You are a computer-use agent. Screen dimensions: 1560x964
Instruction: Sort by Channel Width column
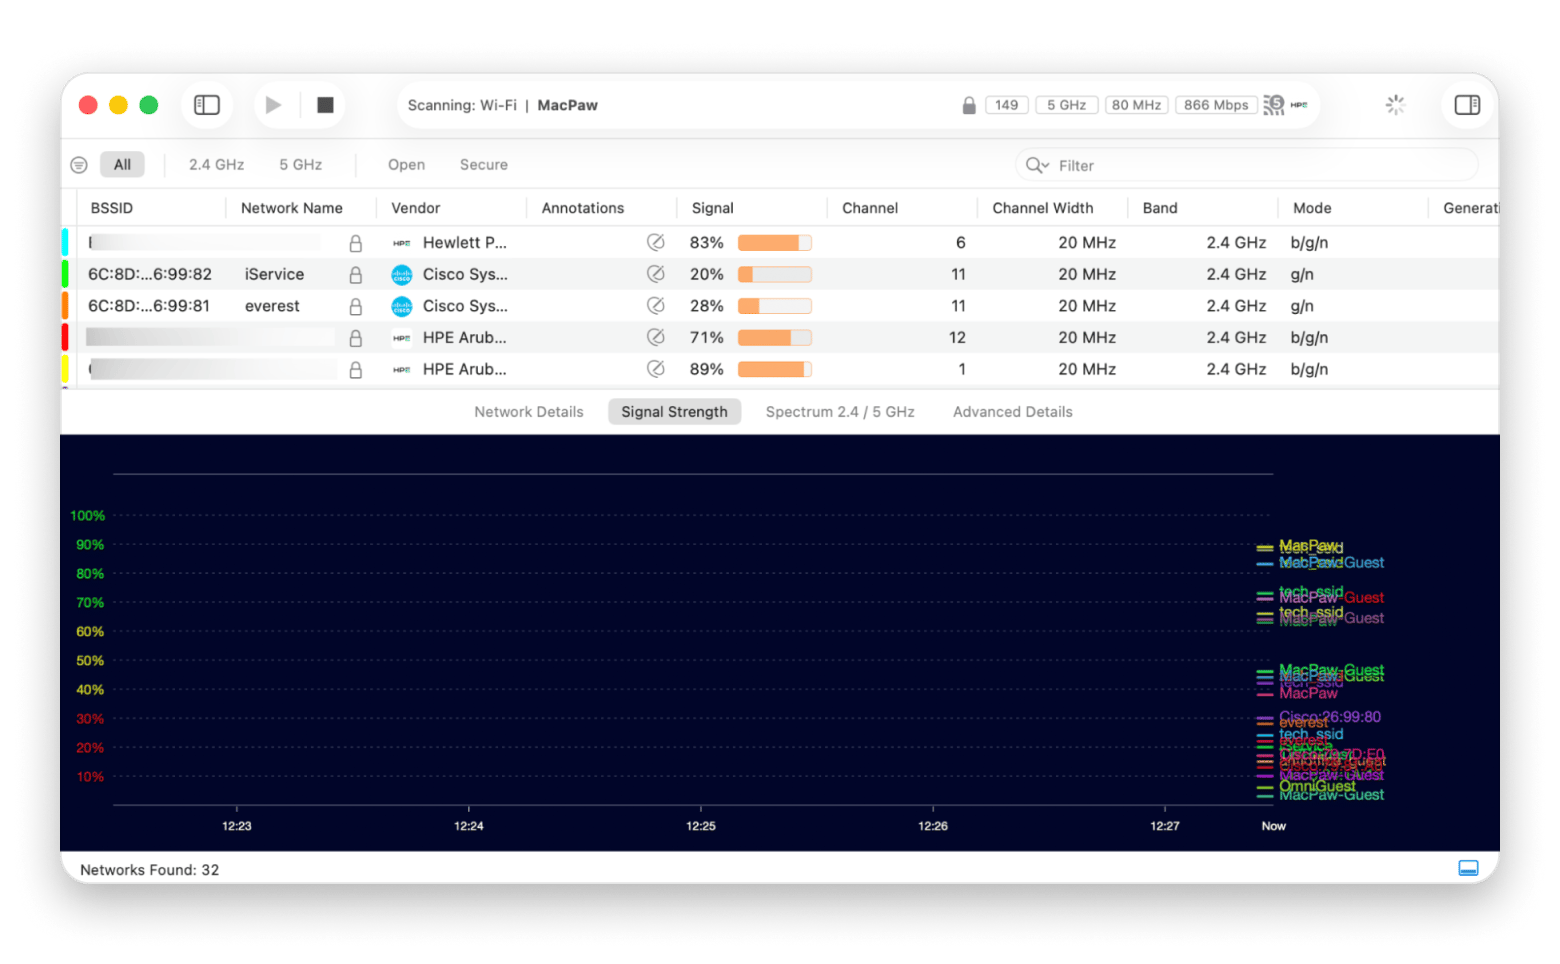click(x=1042, y=208)
